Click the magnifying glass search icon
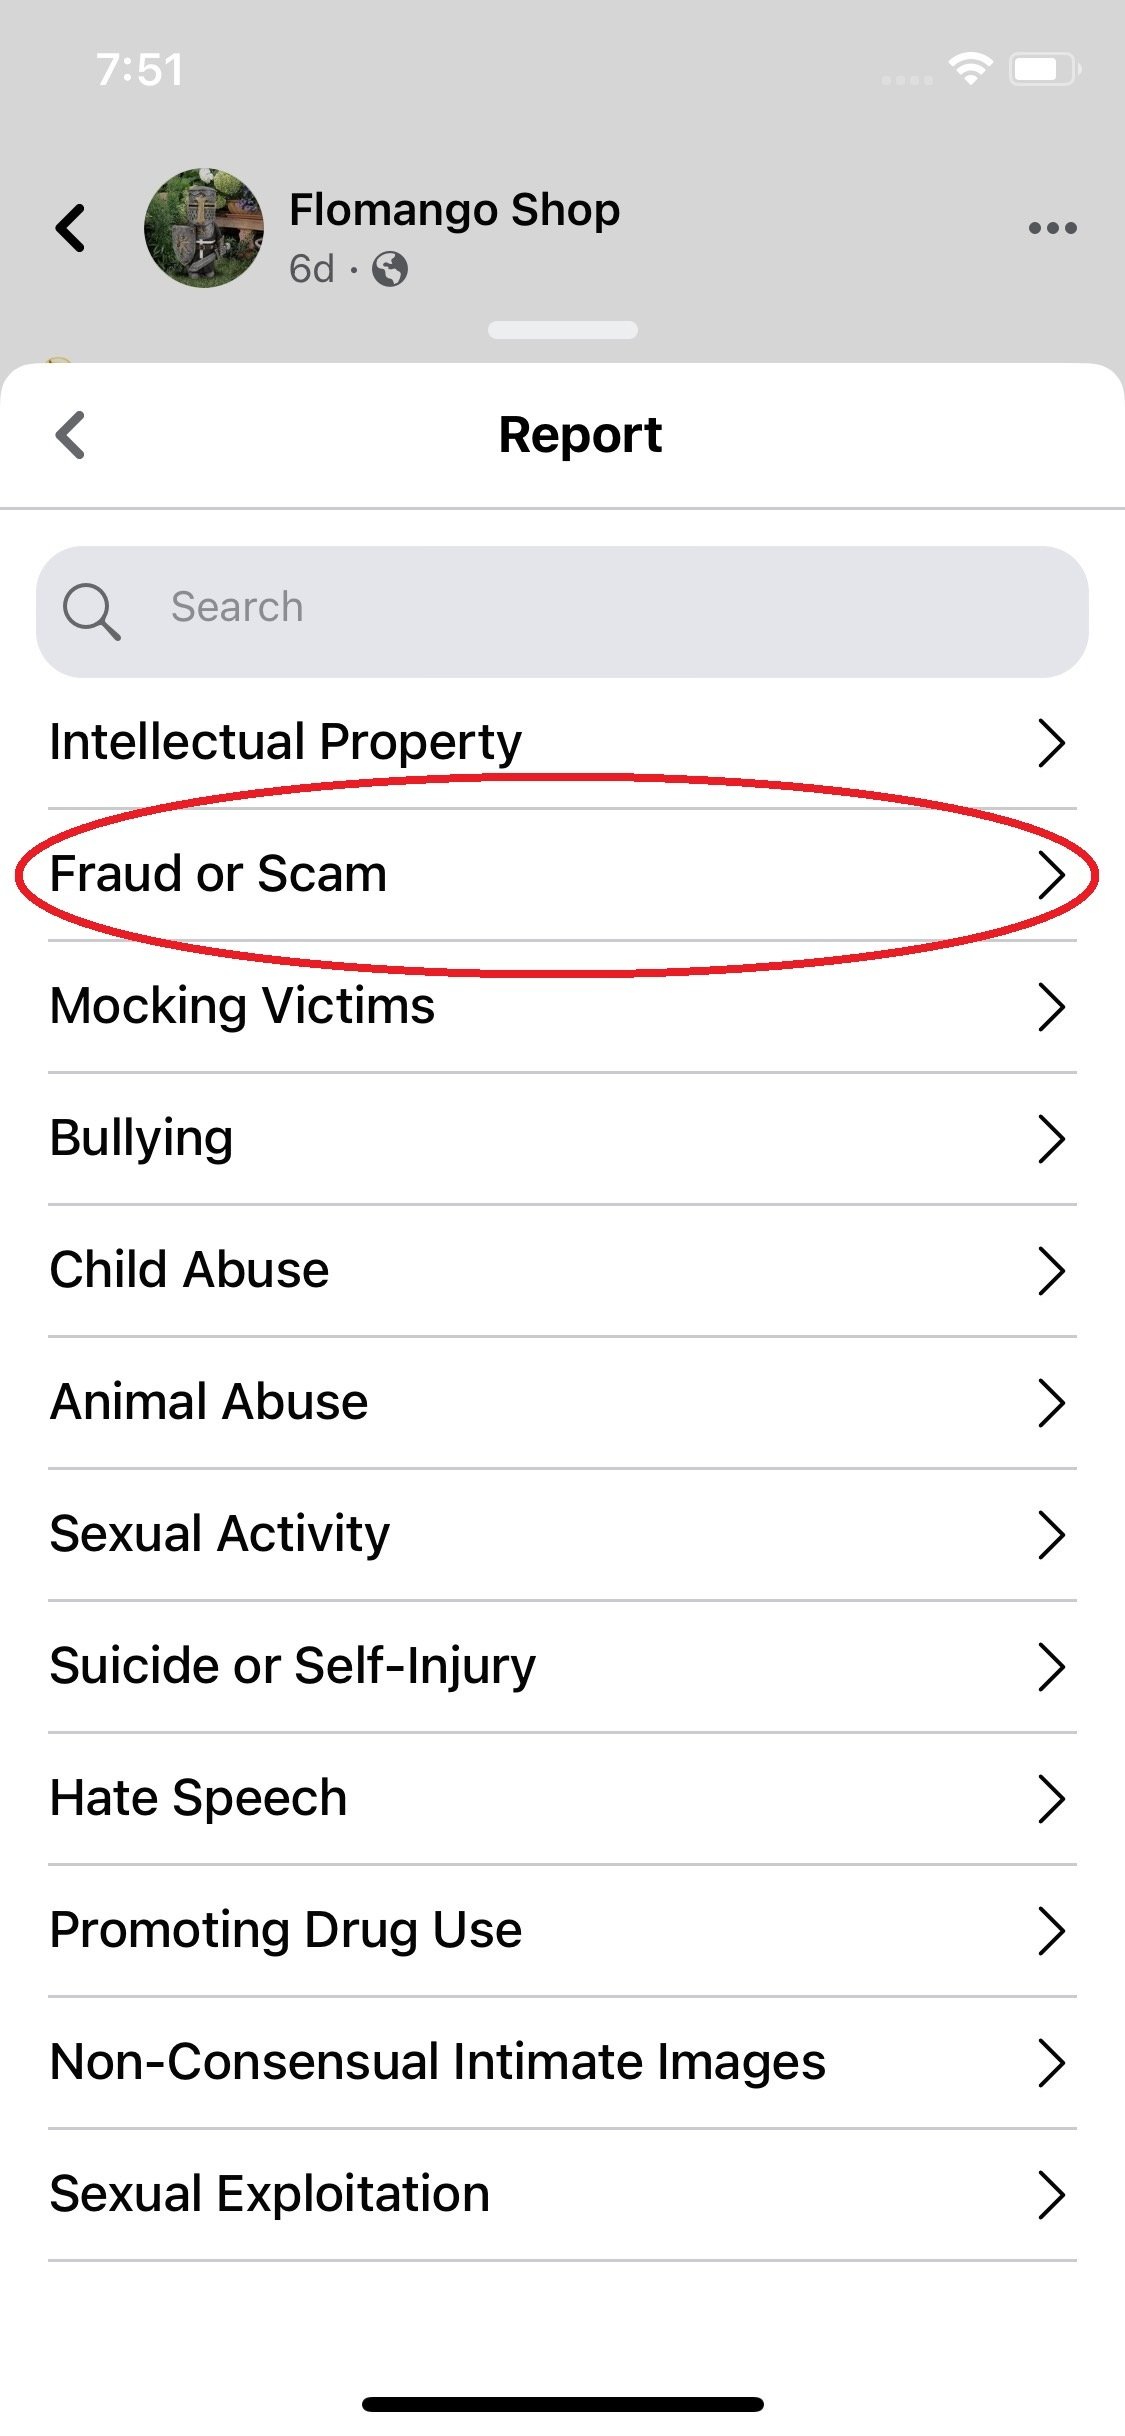Viewport: 1125px width, 2436px height. click(x=92, y=607)
